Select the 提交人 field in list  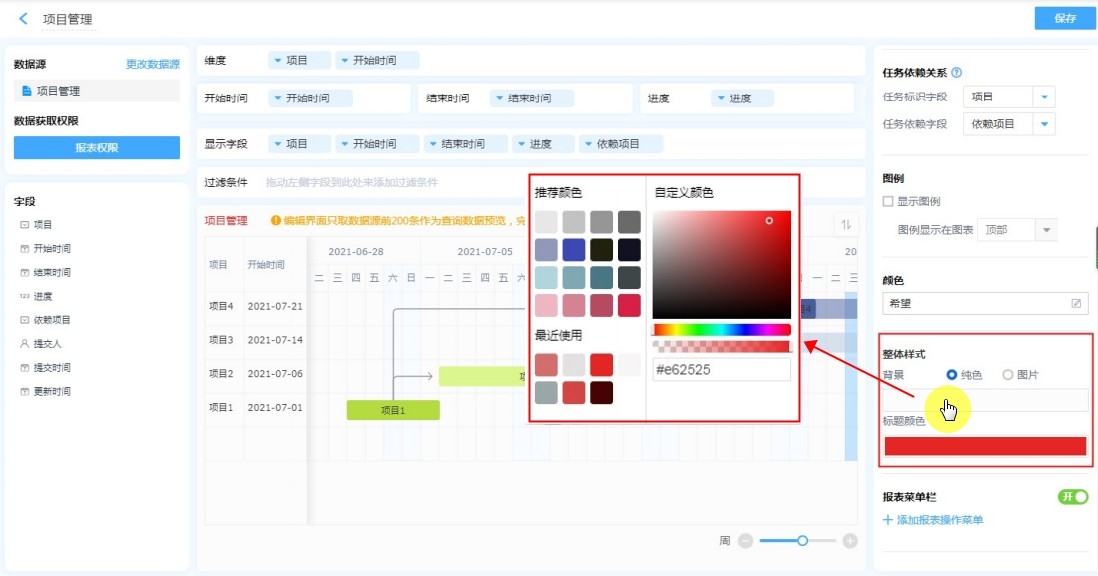point(46,344)
